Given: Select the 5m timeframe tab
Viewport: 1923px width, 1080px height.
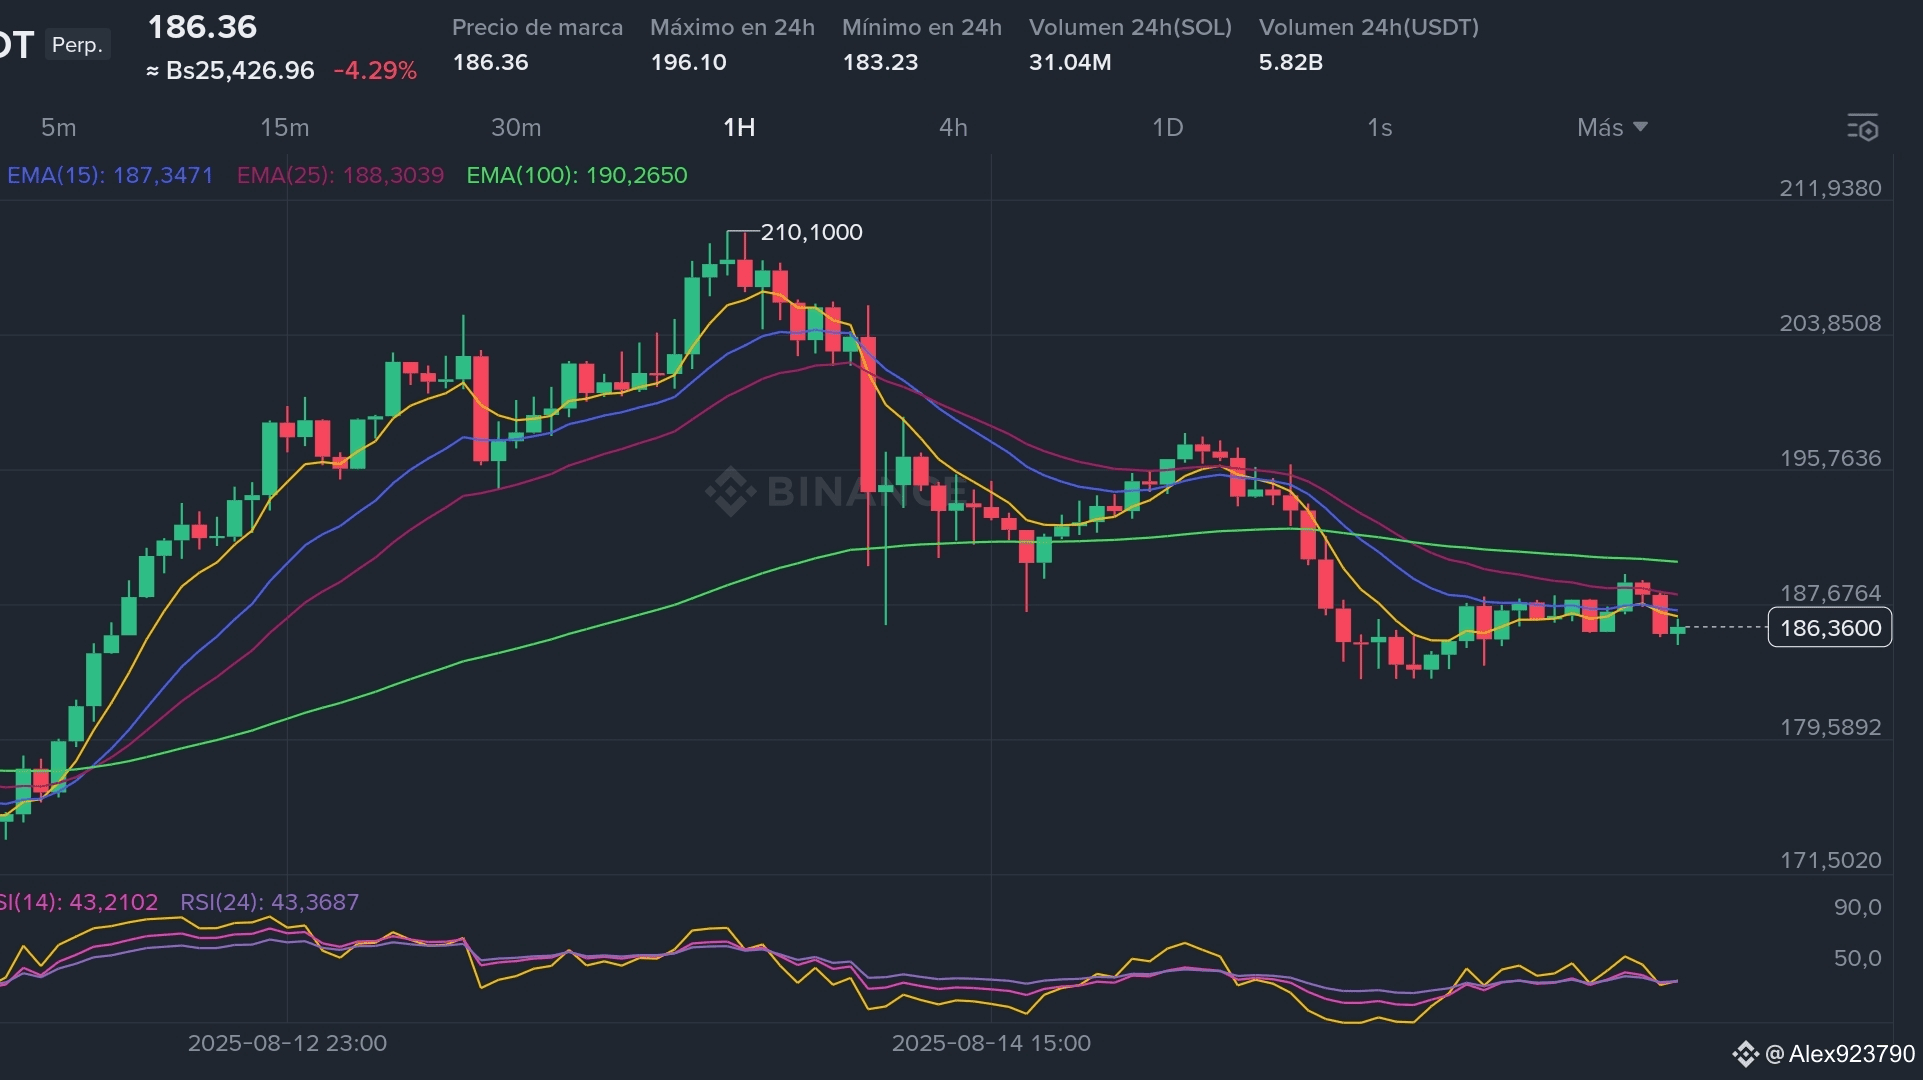Looking at the screenshot, I should click(58, 128).
